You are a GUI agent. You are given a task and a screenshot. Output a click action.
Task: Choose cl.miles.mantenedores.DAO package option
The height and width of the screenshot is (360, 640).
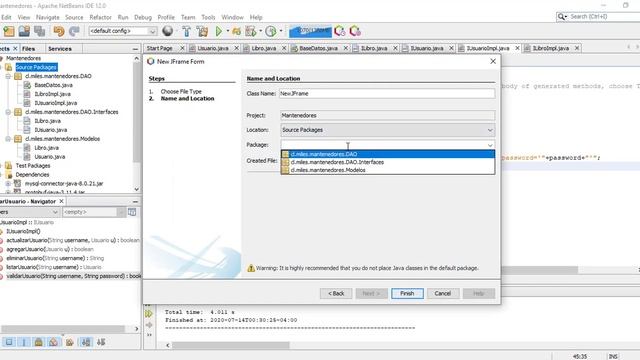click(388, 154)
